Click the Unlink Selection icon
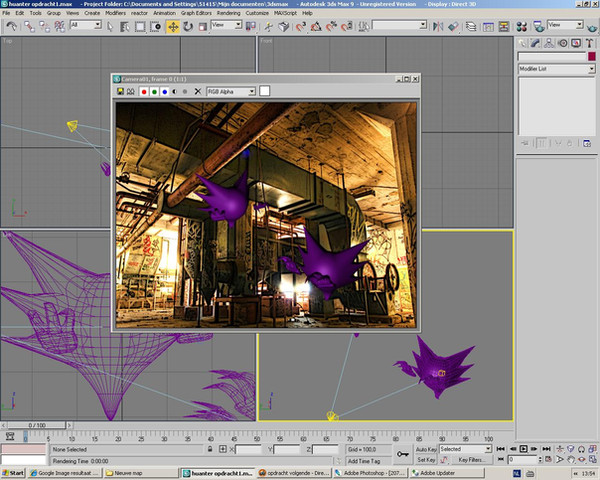Image resolution: width=600 pixels, height=480 pixels. click(44, 26)
